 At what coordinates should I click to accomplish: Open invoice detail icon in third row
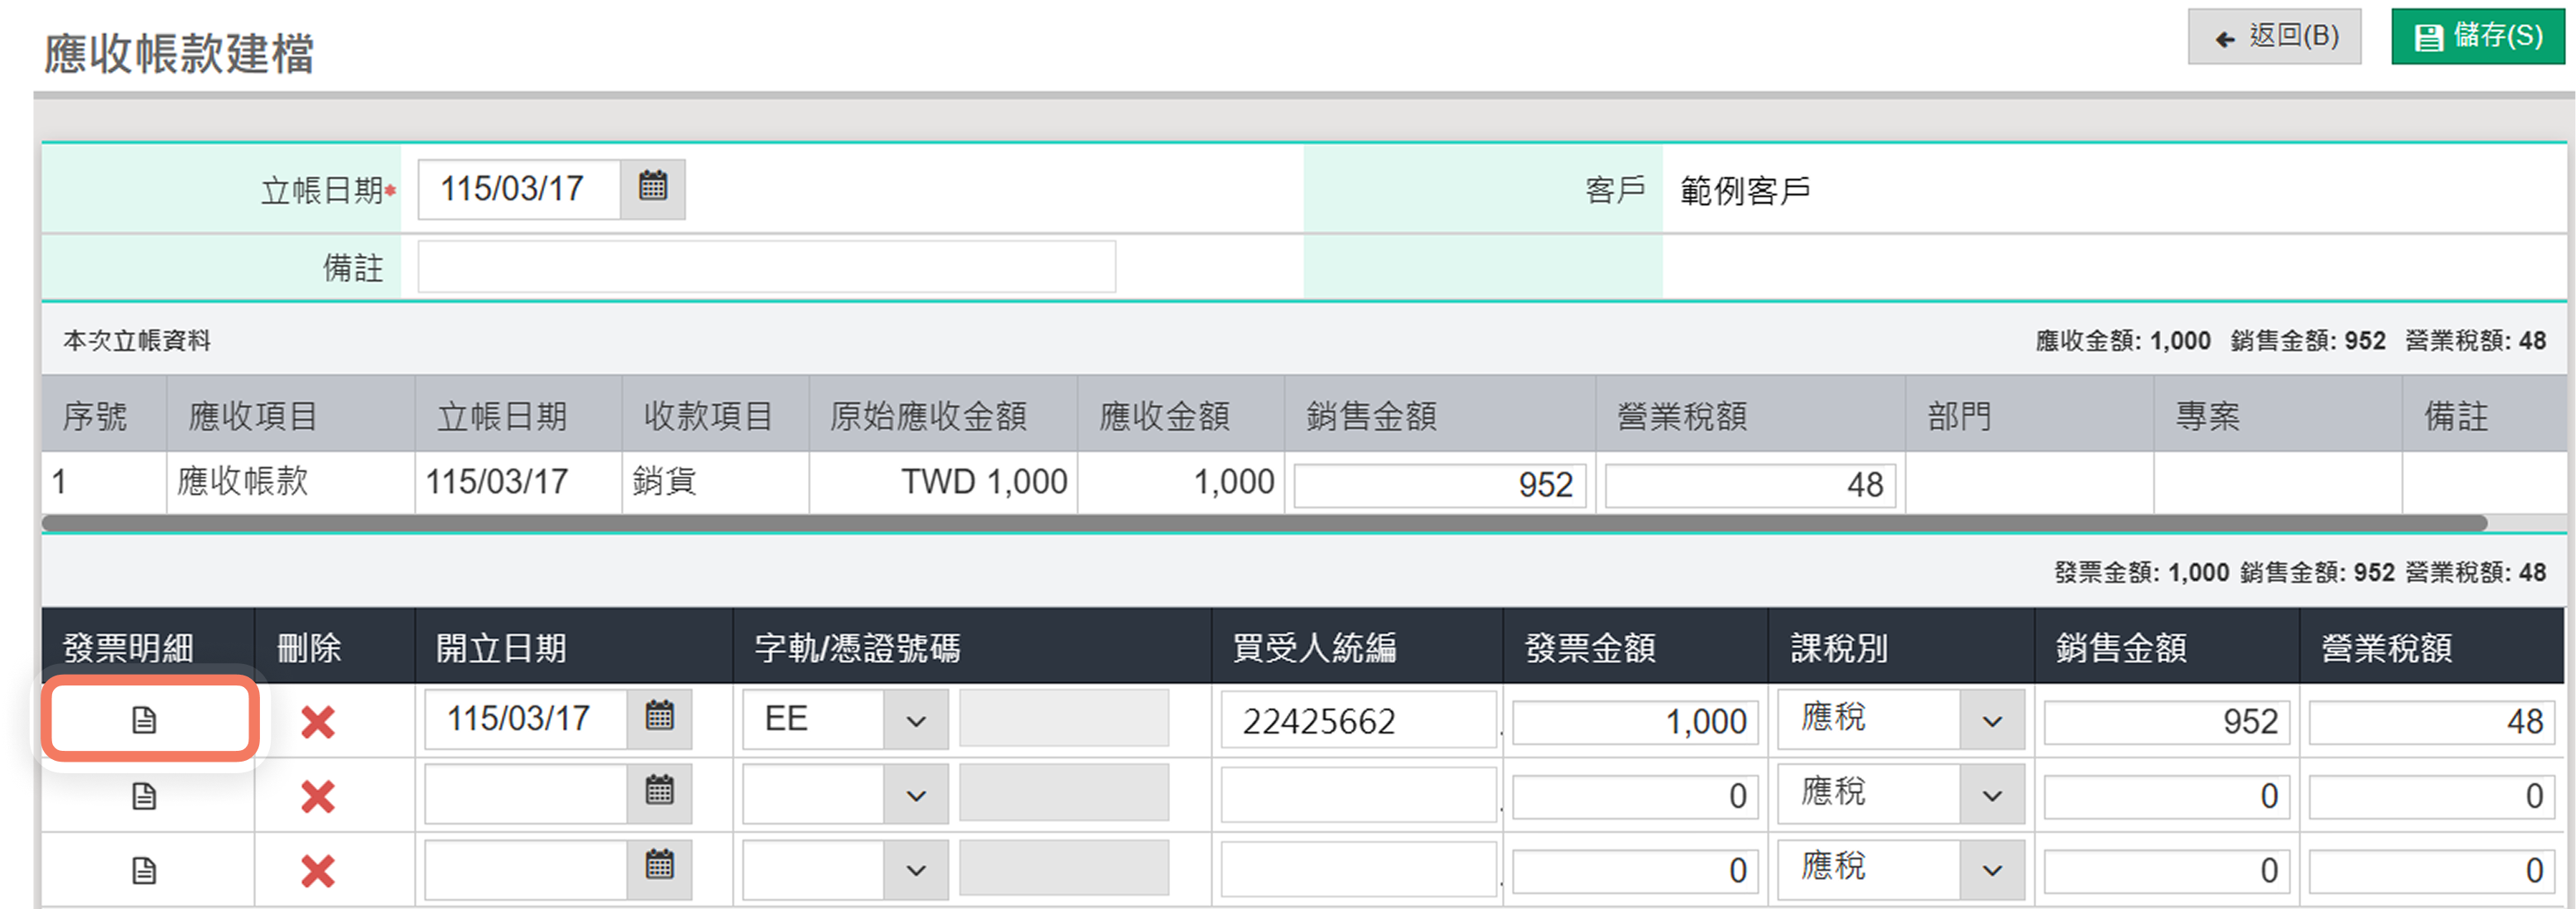(144, 870)
